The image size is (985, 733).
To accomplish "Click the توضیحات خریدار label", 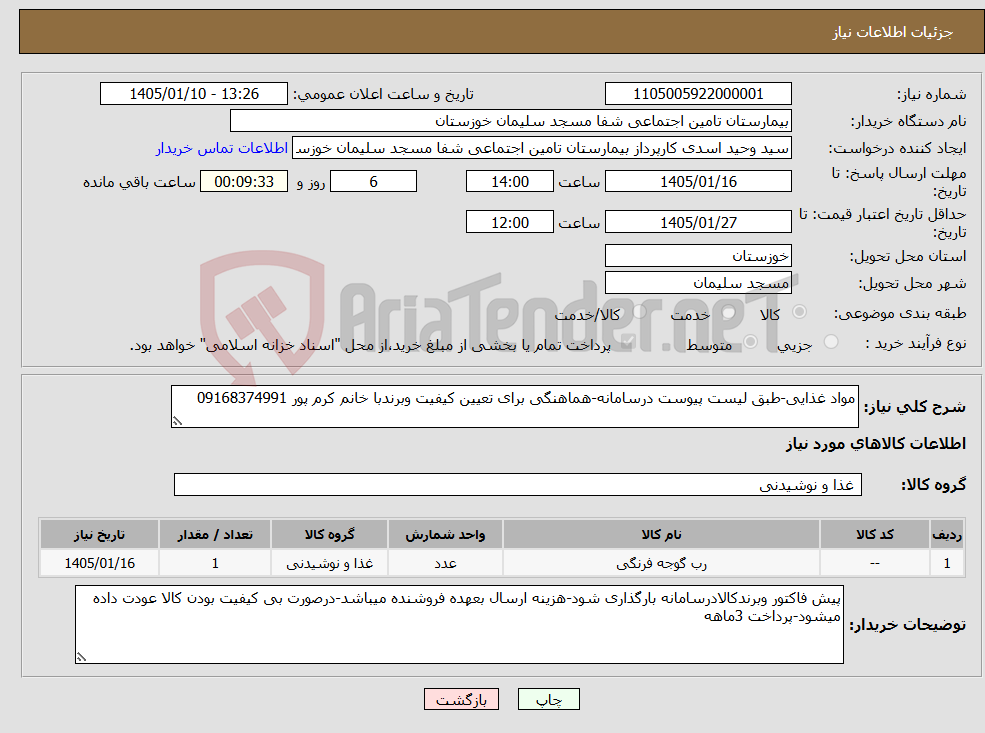I will click(x=908, y=625).
